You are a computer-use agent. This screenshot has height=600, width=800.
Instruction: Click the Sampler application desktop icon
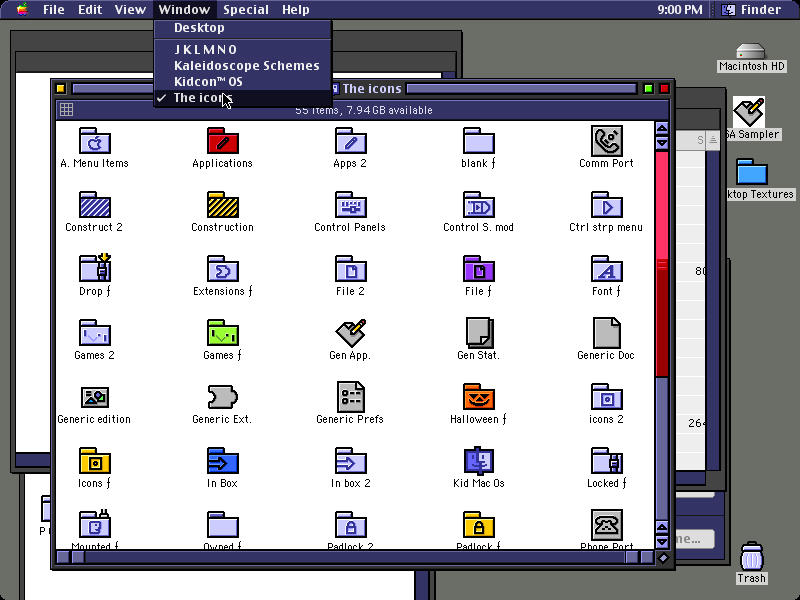click(749, 112)
